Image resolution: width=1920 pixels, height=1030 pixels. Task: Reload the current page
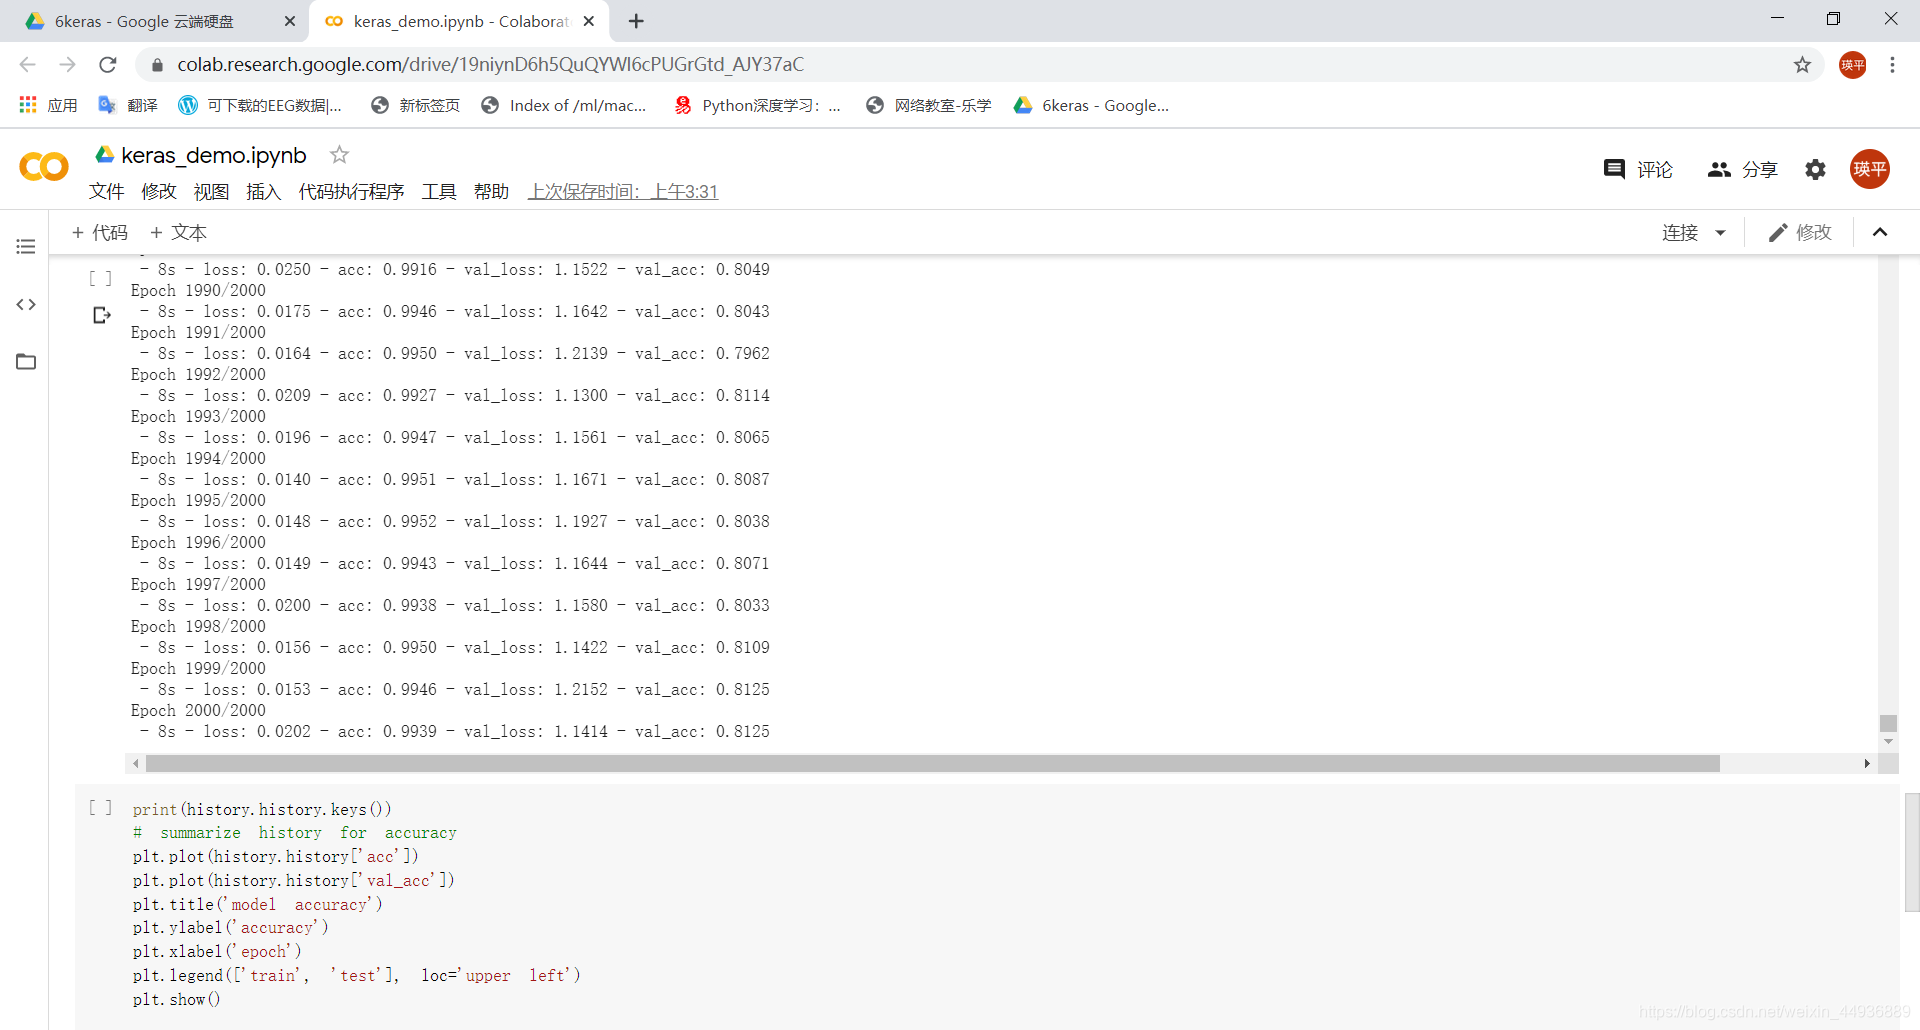click(x=108, y=65)
